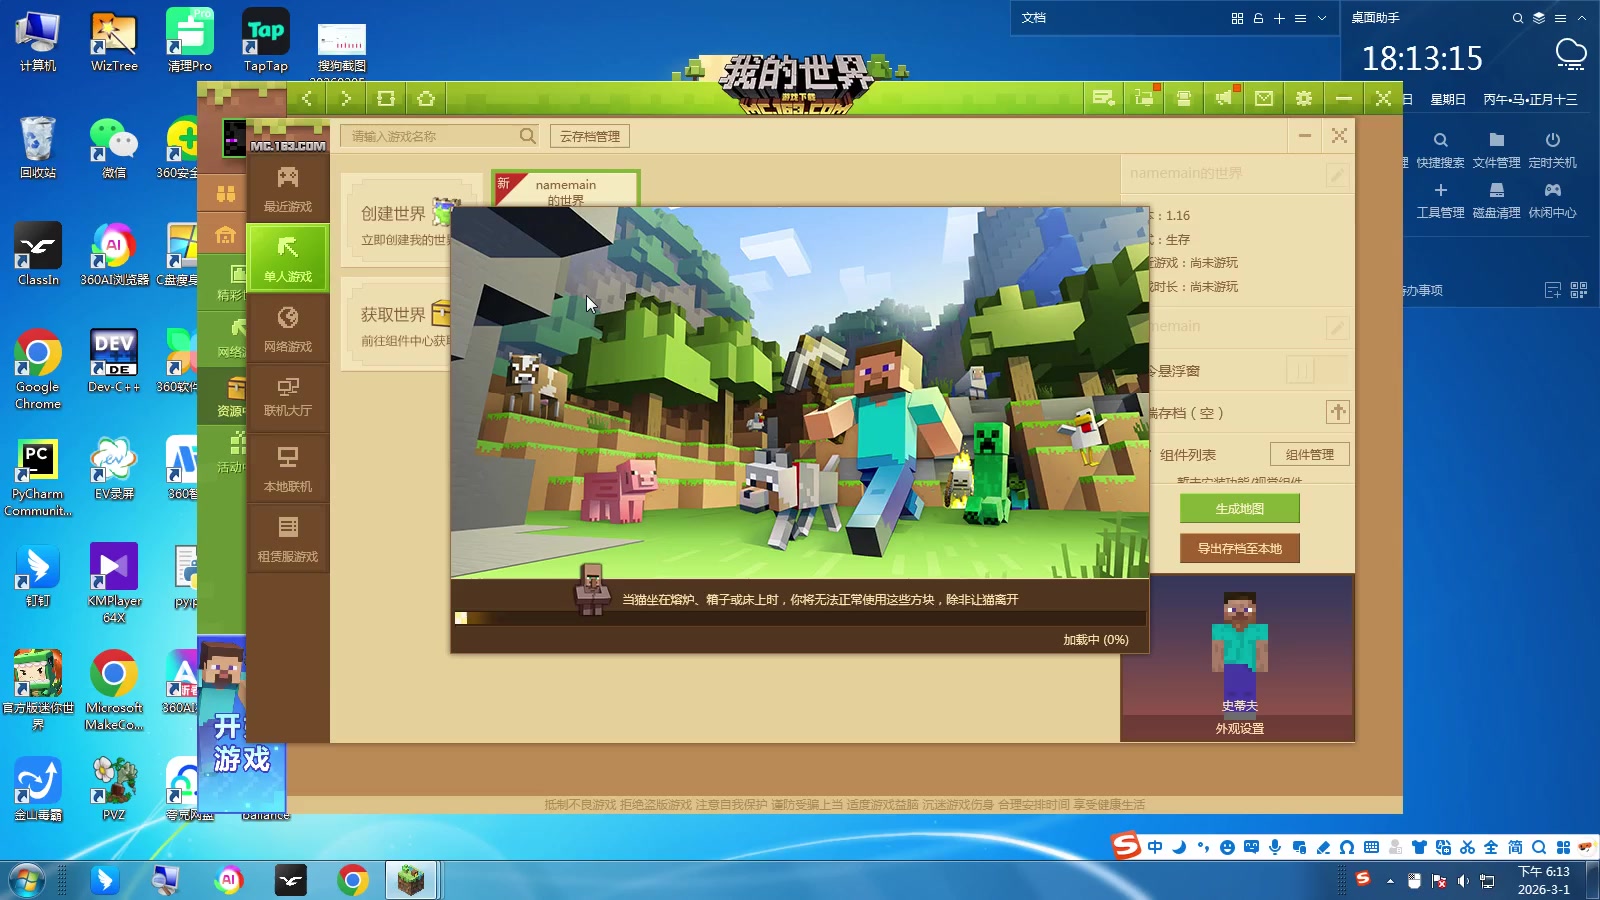Open the Minecraft launcher icon on the taskbar
1600x900 pixels.
[x=411, y=881]
